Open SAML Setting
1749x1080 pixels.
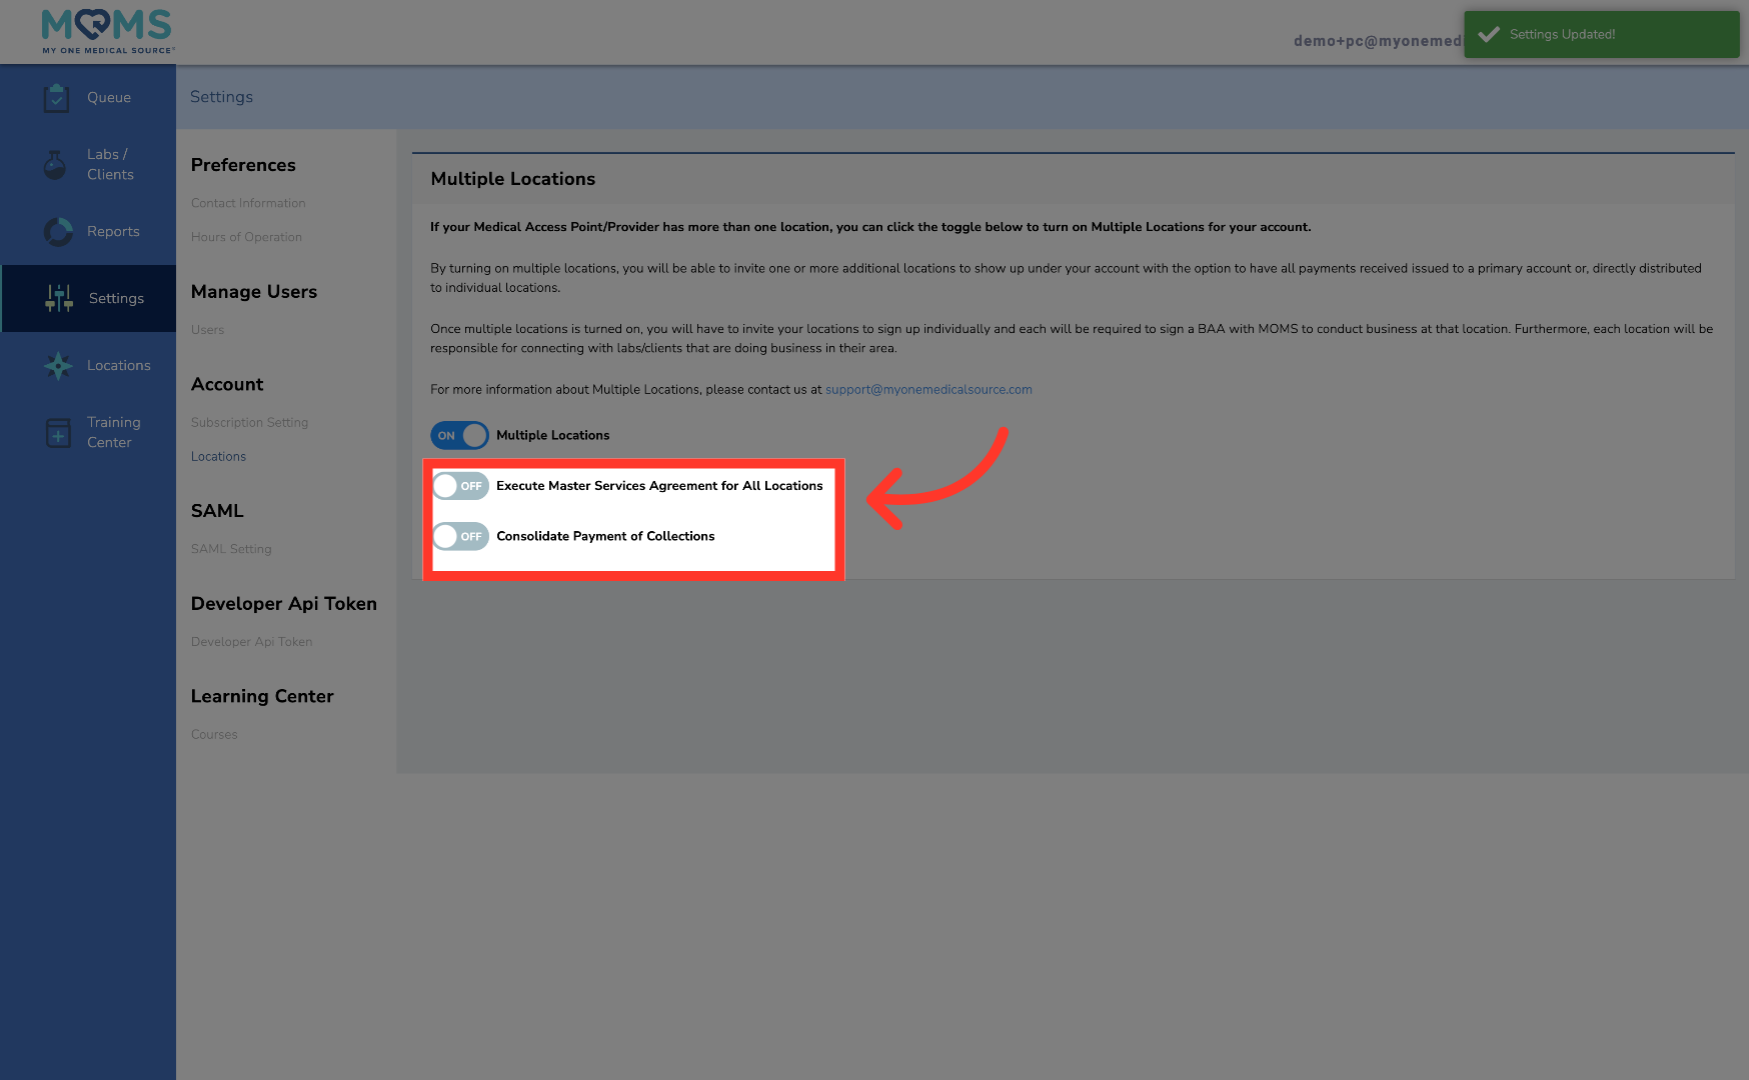[x=230, y=548]
